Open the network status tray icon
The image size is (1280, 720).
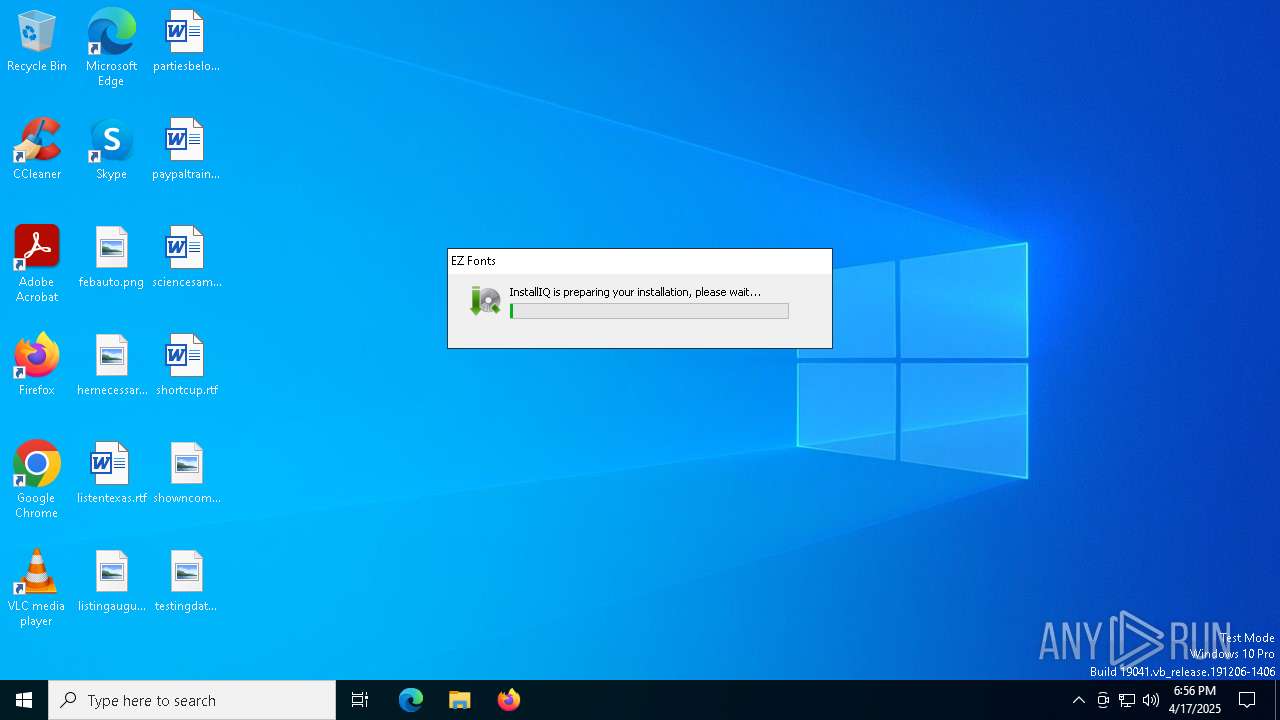pos(1127,700)
